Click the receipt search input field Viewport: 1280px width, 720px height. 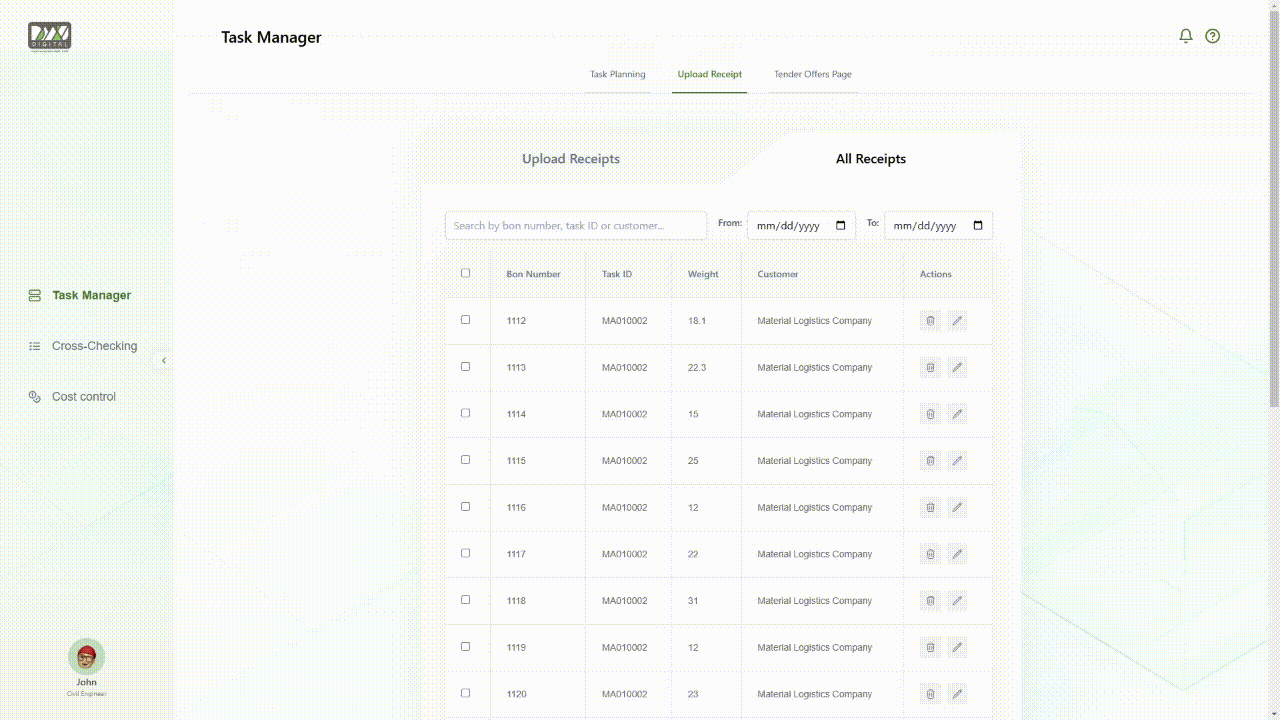[575, 226]
